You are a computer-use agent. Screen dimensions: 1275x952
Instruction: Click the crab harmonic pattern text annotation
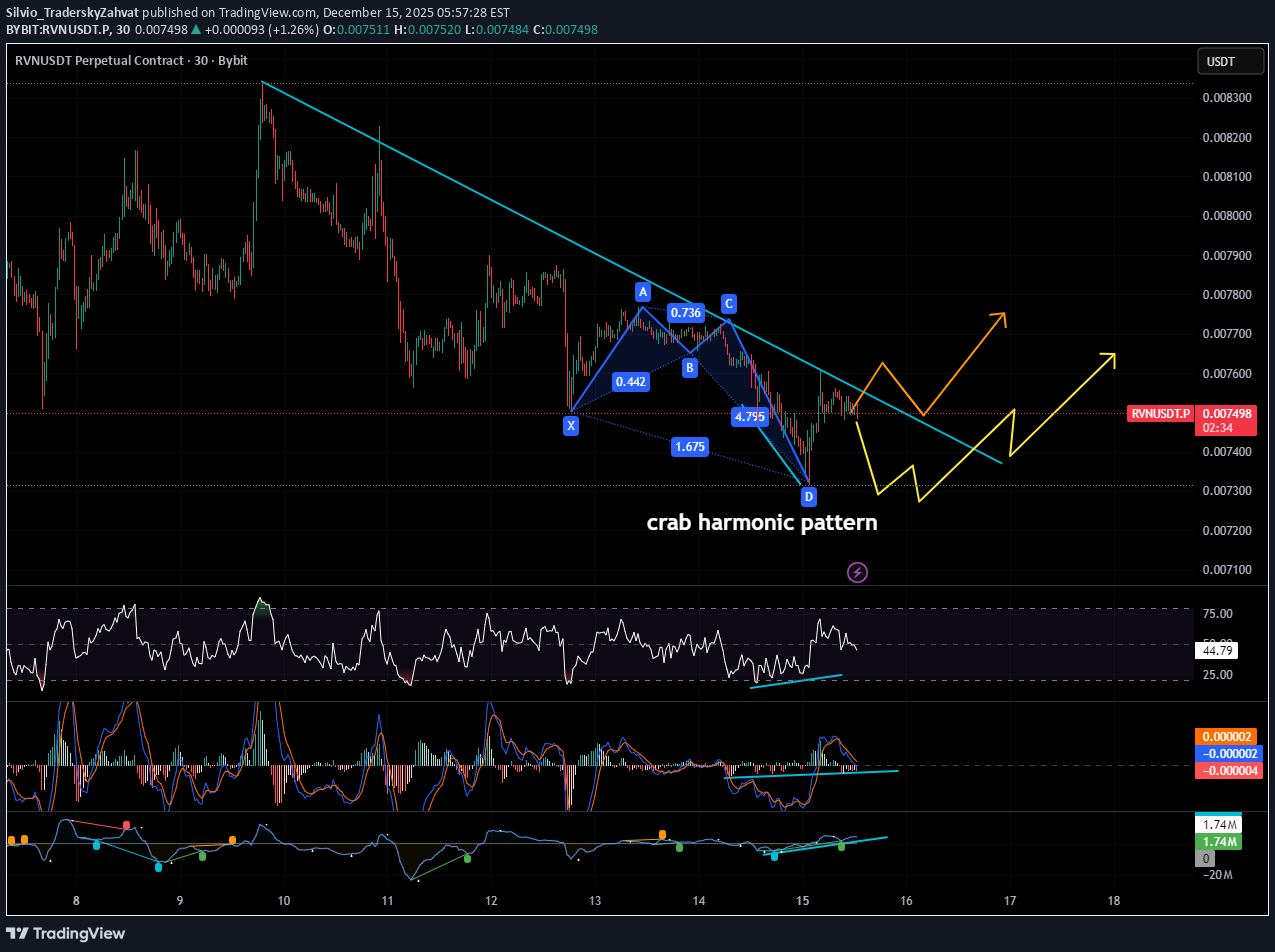tap(762, 522)
